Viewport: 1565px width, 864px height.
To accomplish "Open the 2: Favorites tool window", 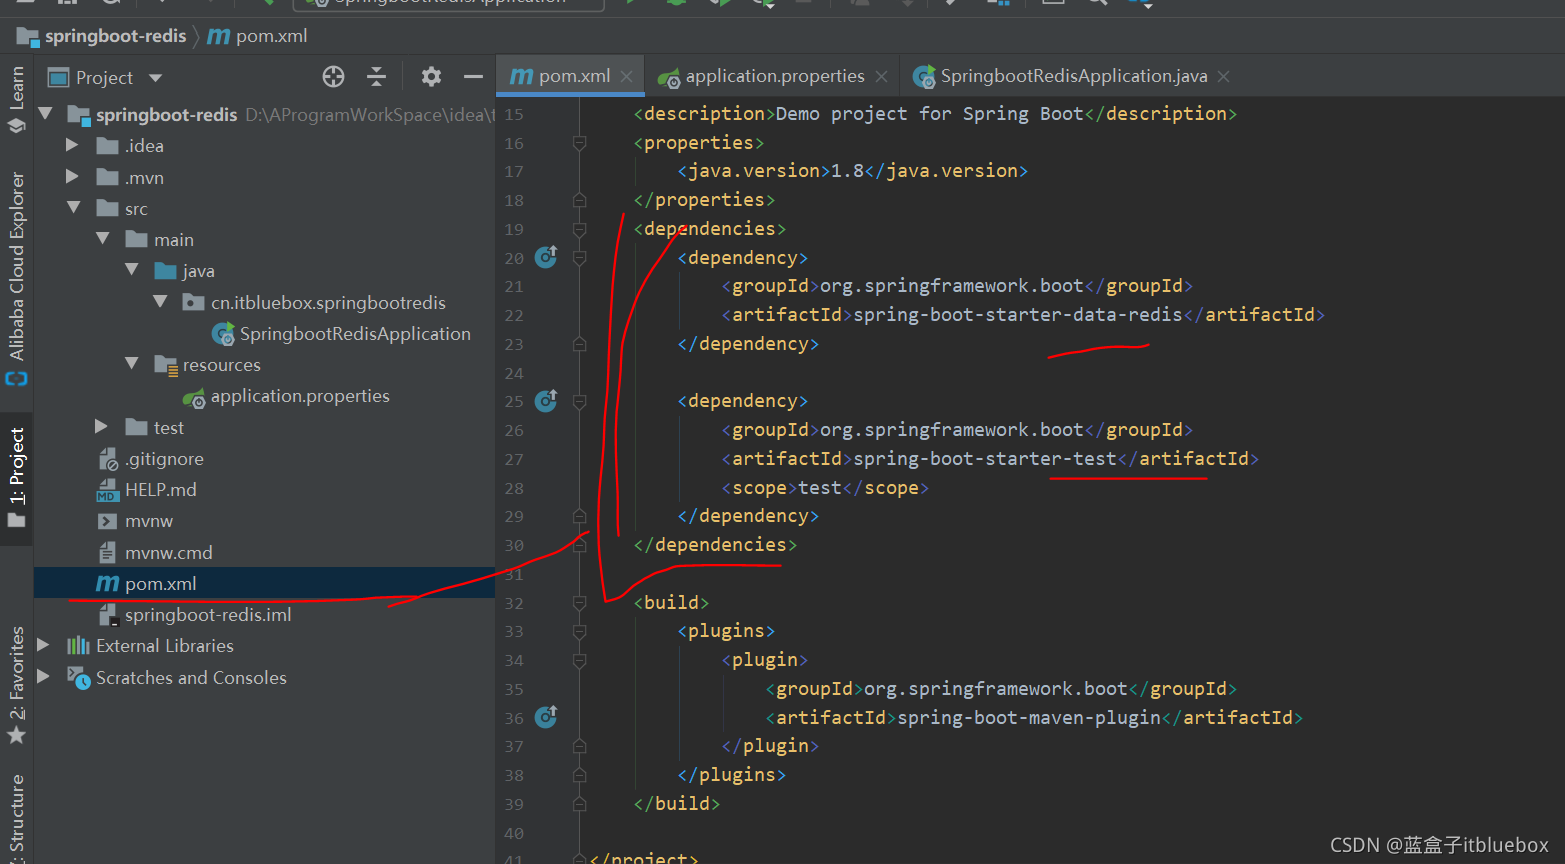I will [x=17, y=686].
